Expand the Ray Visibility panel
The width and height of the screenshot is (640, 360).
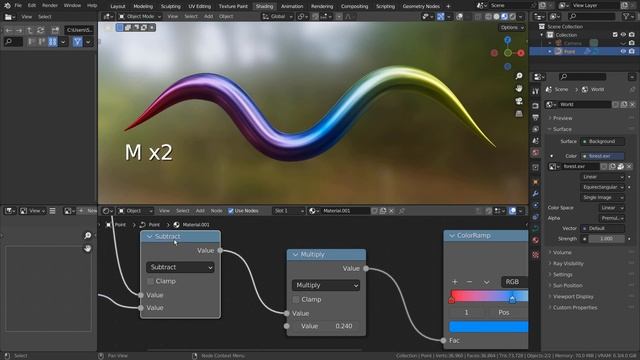(x=568, y=263)
